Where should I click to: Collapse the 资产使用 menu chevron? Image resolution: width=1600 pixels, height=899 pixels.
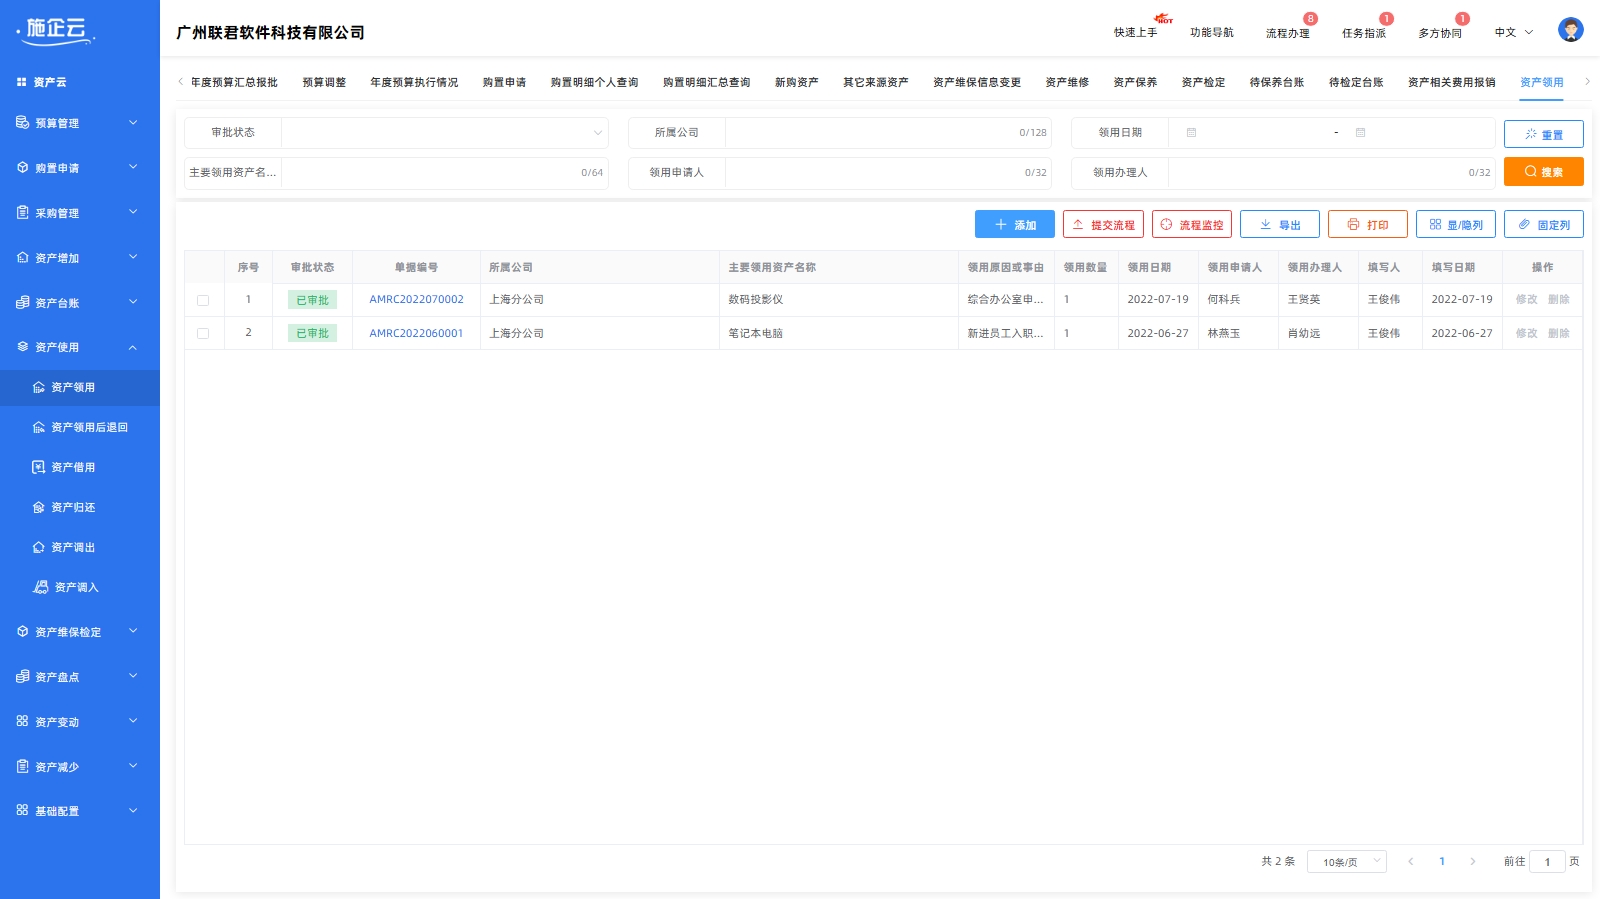[133, 347]
